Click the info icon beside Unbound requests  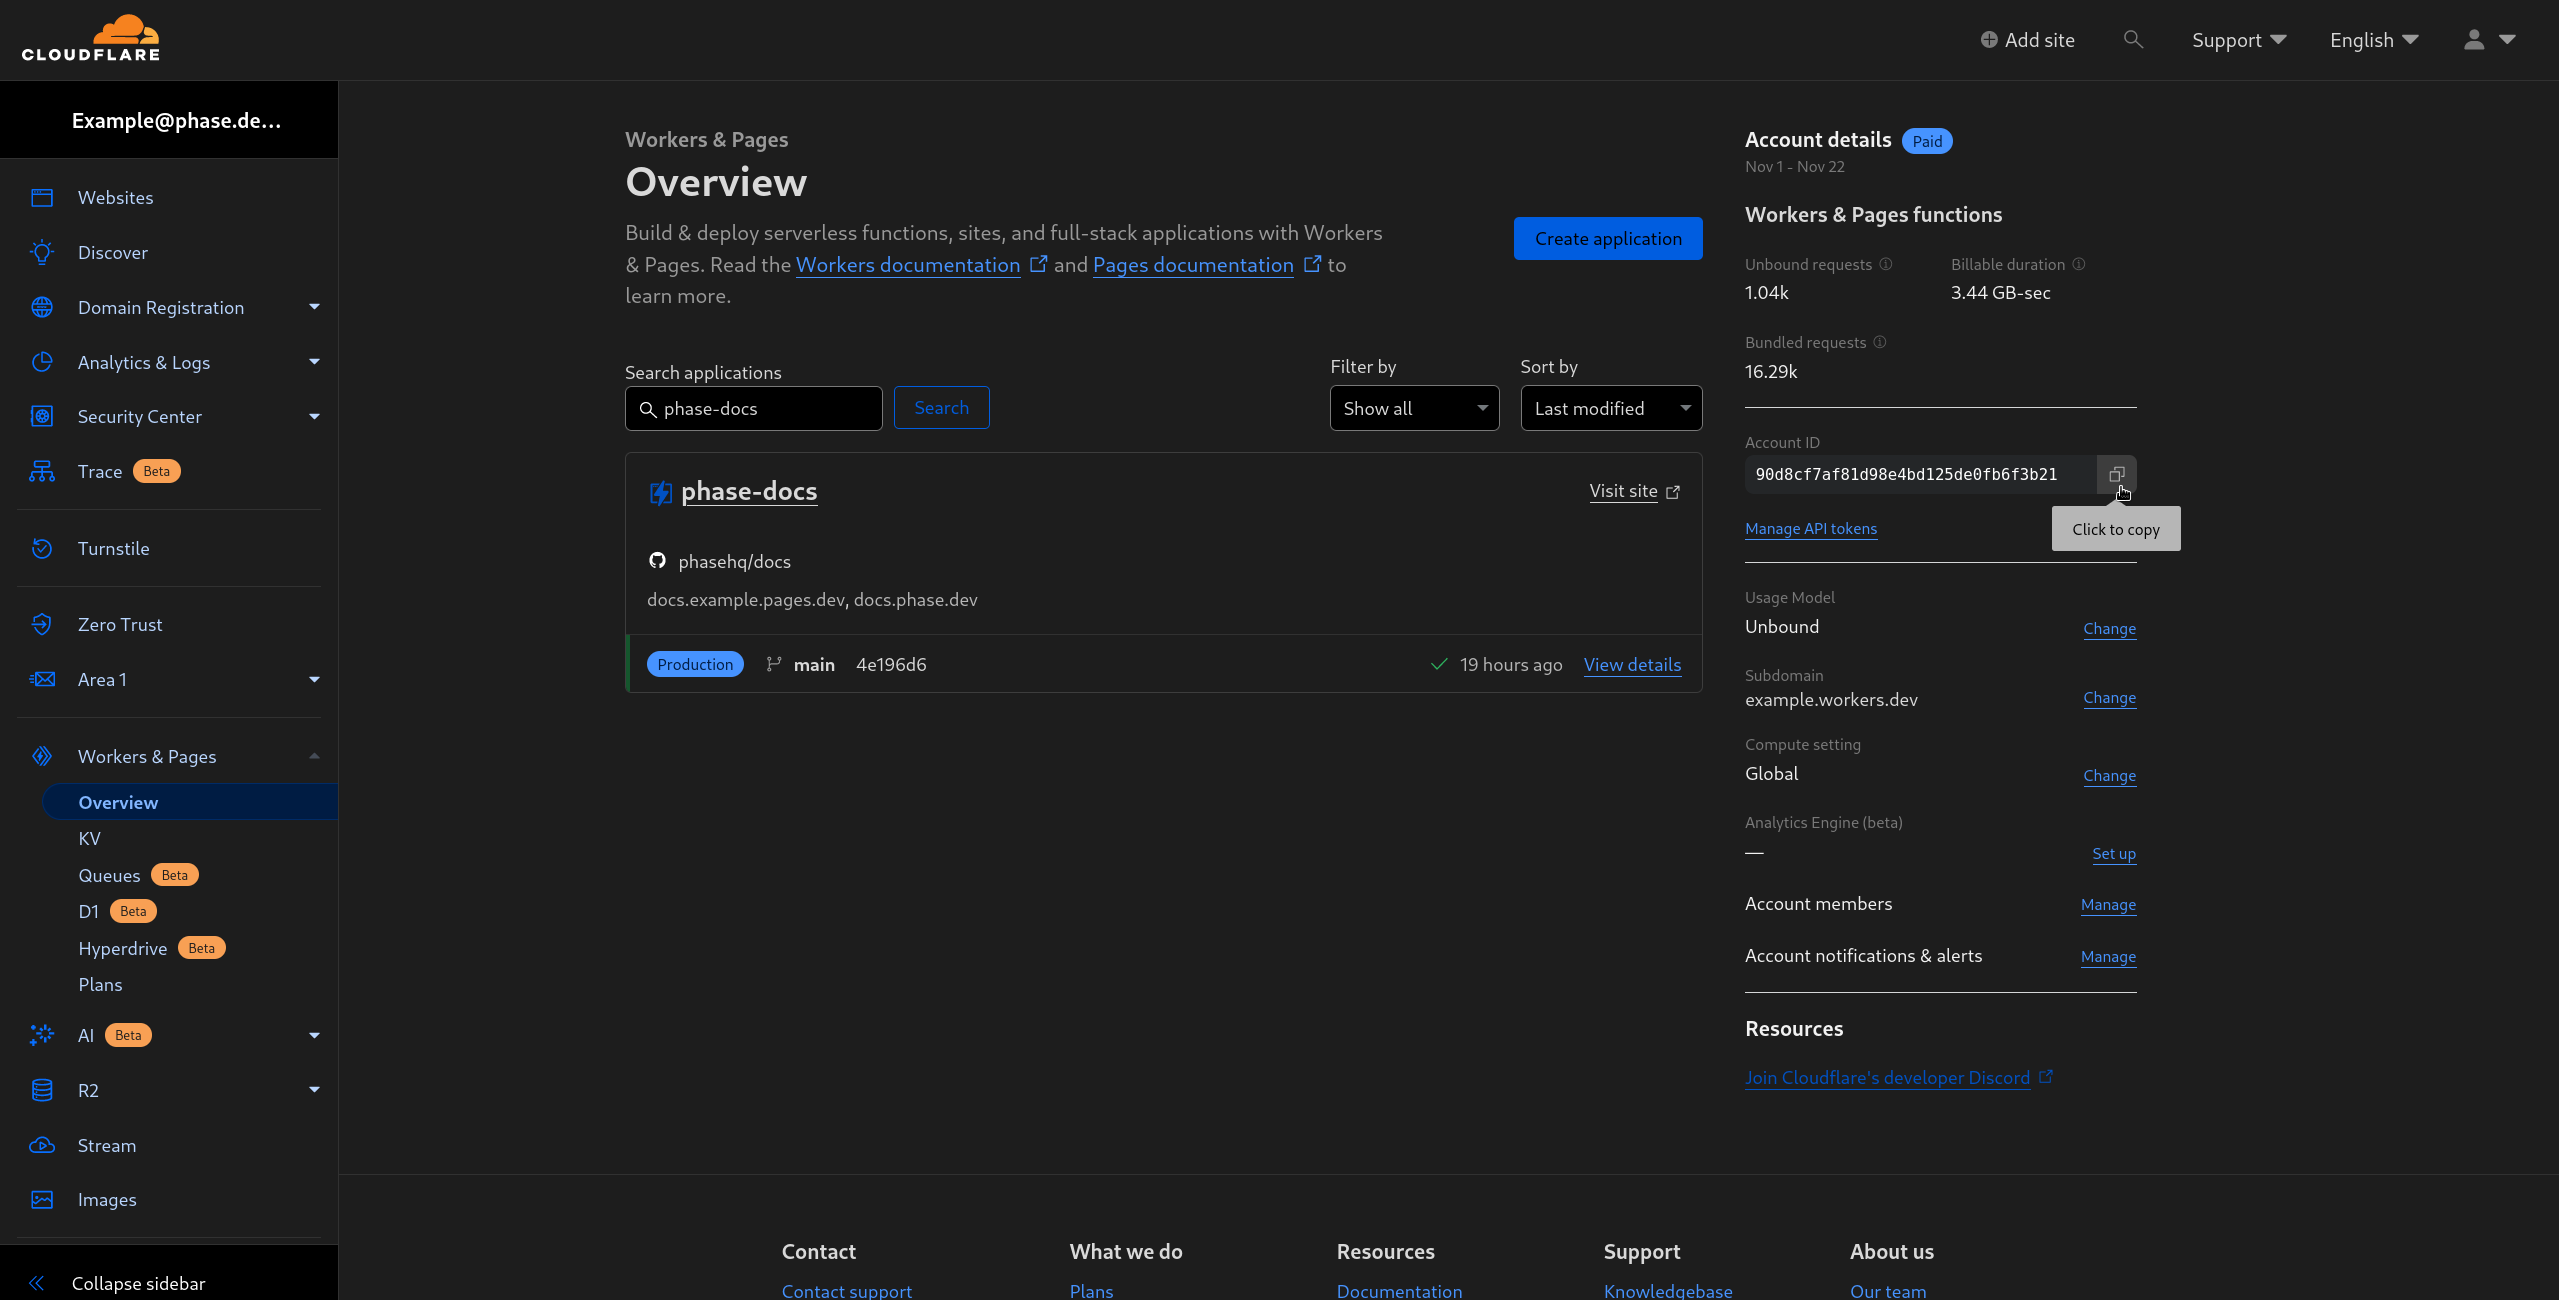coord(1886,265)
